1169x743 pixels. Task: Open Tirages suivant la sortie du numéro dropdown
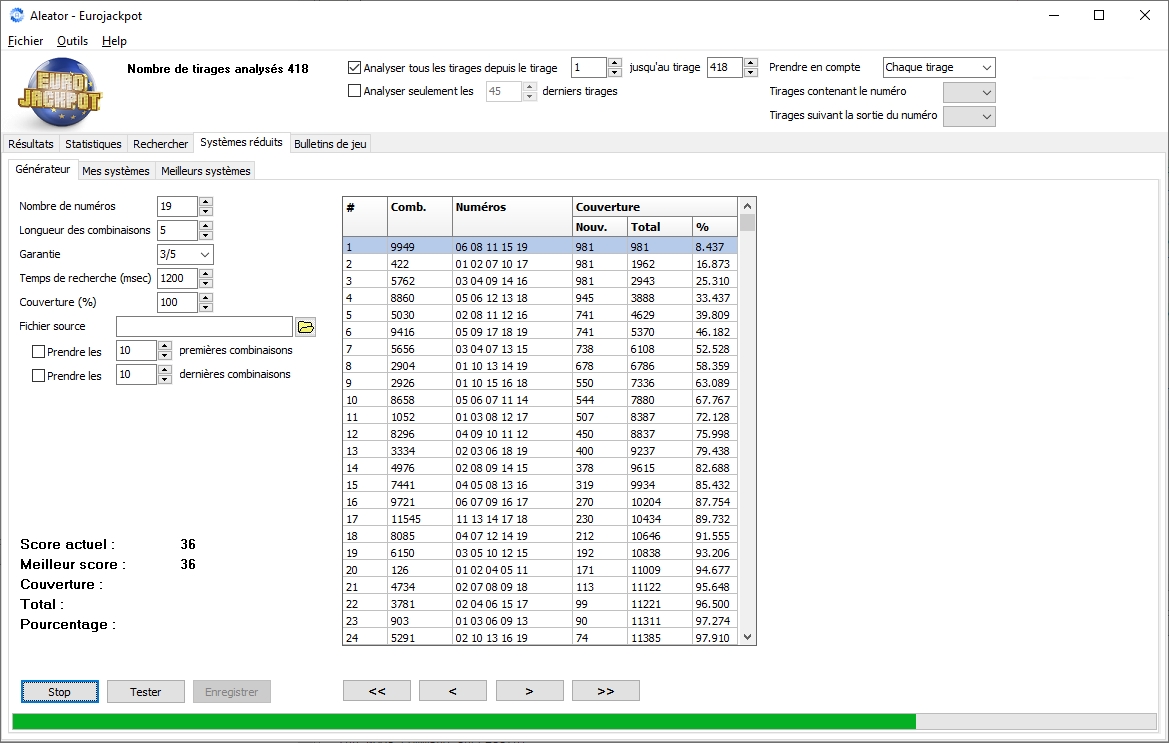click(x=969, y=116)
